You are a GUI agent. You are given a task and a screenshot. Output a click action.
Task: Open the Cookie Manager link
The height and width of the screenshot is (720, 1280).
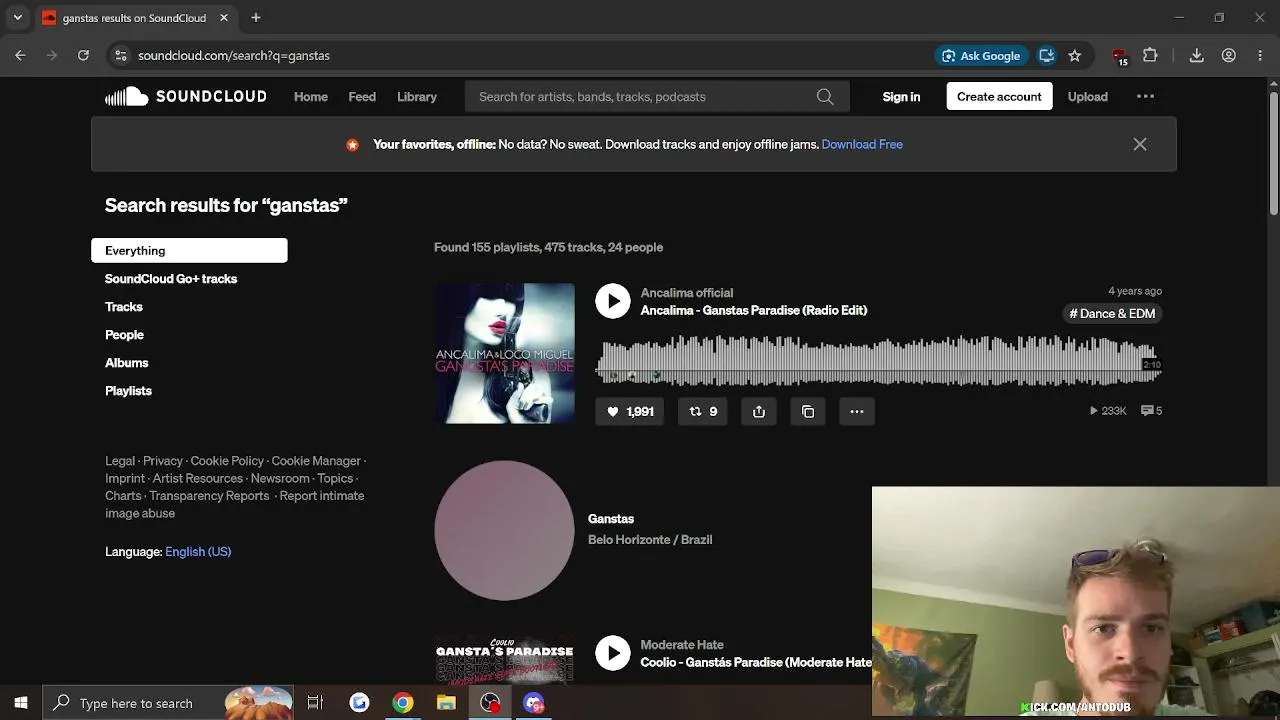pos(316,461)
